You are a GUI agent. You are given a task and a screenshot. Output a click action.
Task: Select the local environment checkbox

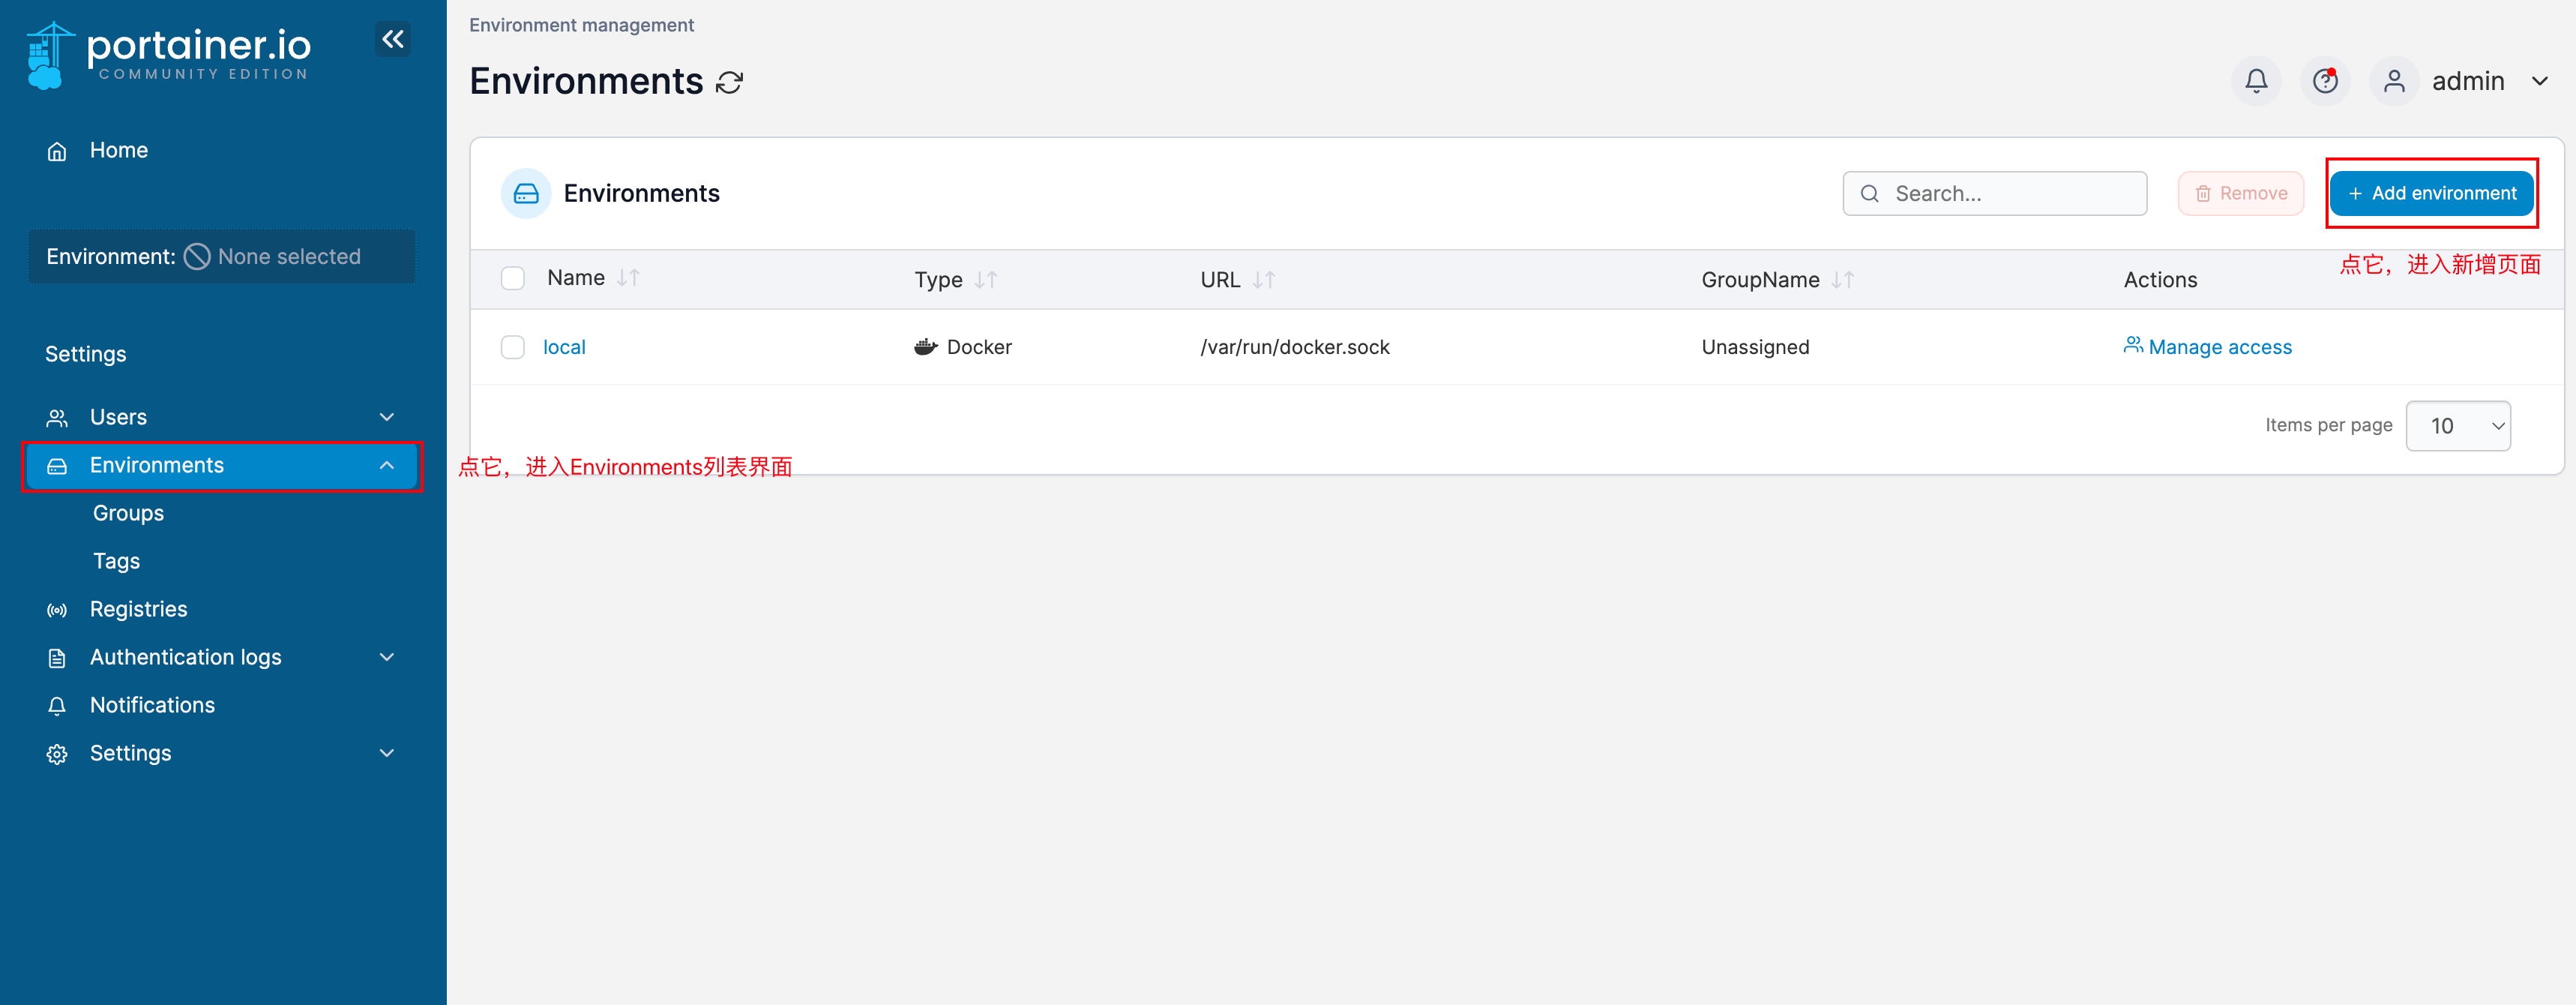coord(513,345)
